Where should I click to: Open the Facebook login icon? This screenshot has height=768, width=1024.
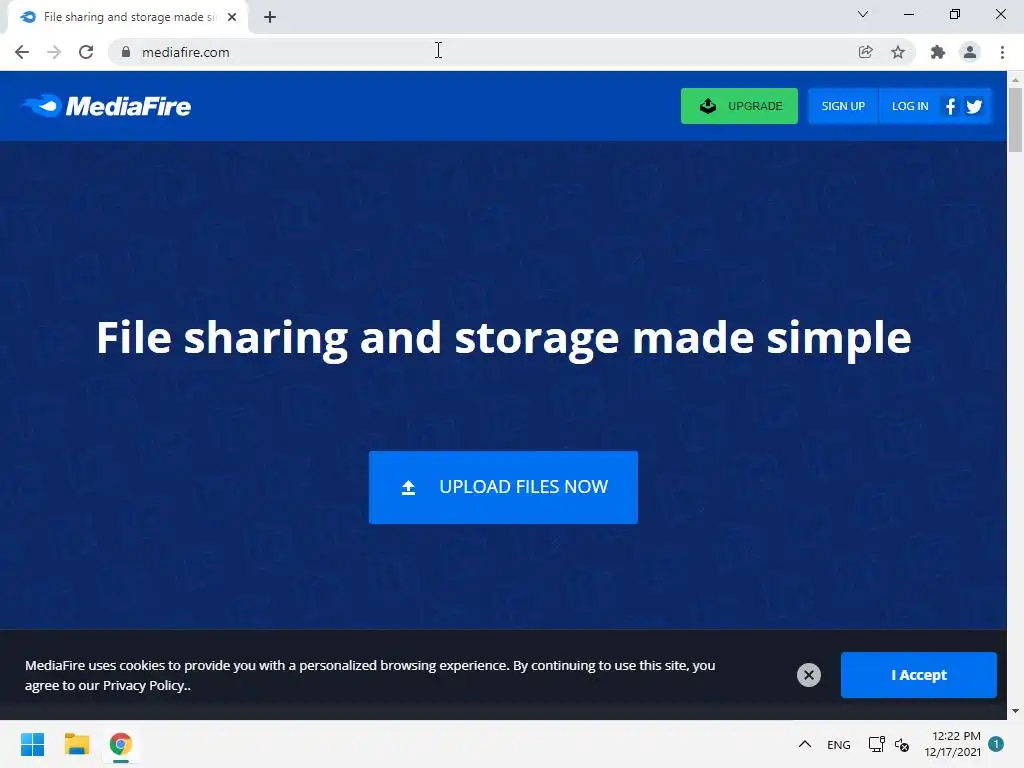(950, 106)
